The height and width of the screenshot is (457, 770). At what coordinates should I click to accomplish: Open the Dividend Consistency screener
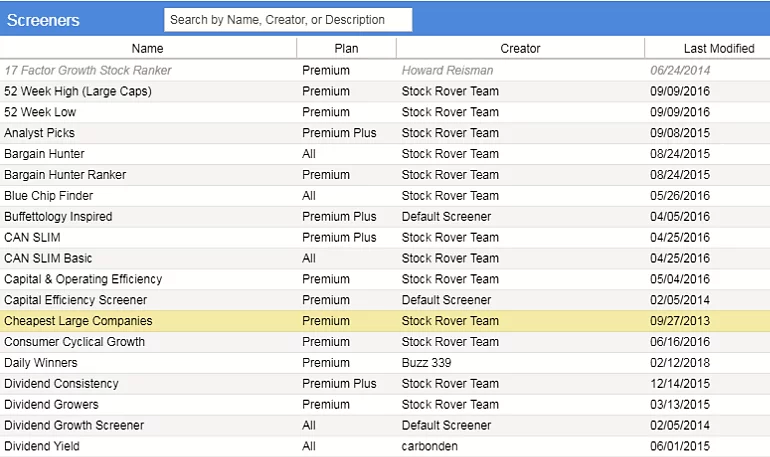[x=61, y=384]
